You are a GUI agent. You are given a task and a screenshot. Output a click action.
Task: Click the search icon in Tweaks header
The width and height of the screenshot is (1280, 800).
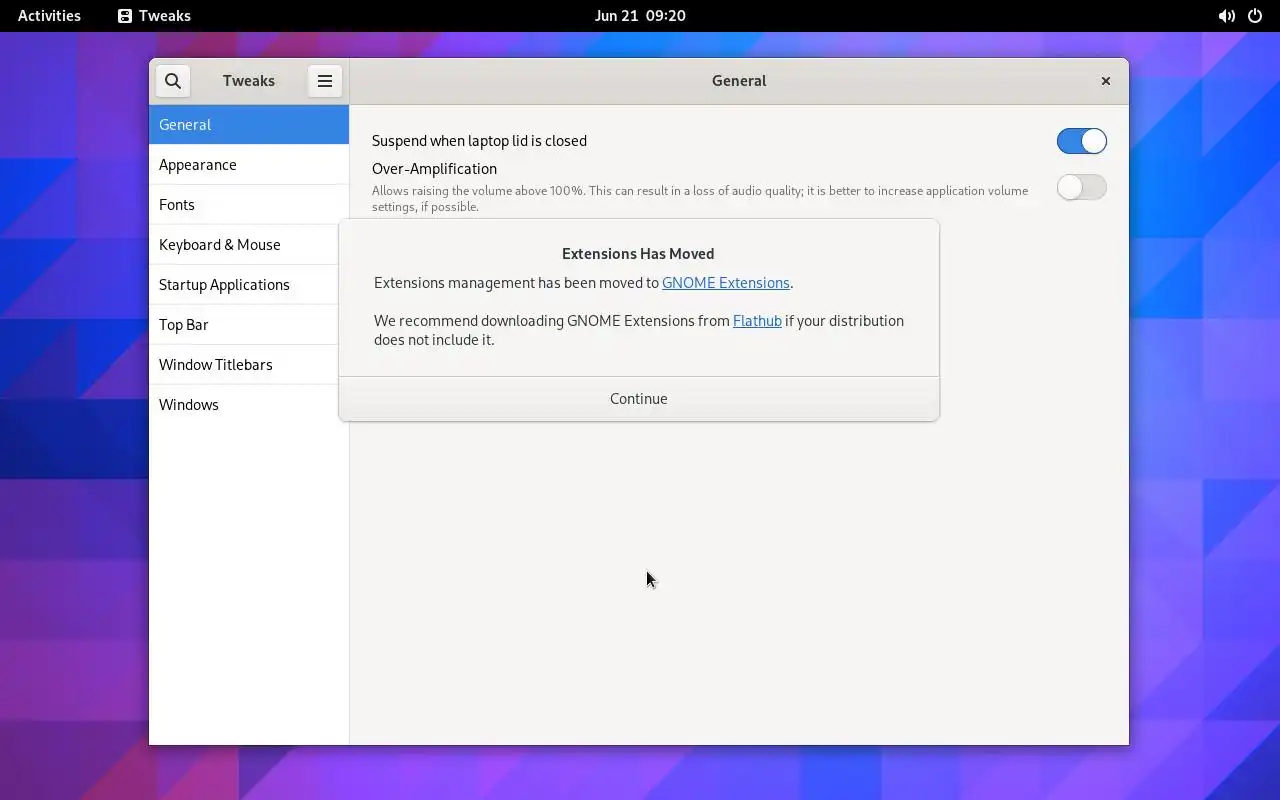pyautogui.click(x=173, y=81)
